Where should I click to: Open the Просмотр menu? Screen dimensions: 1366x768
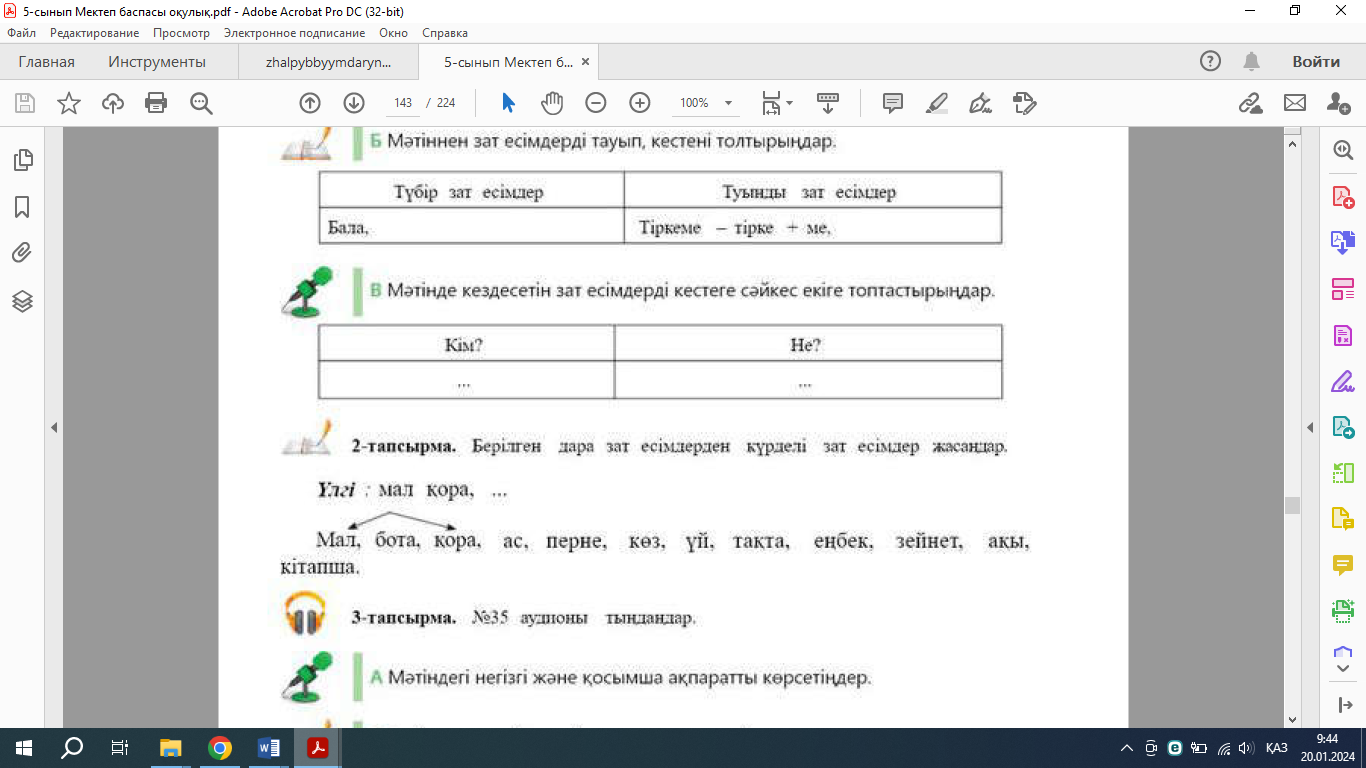[x=182, y=33]
